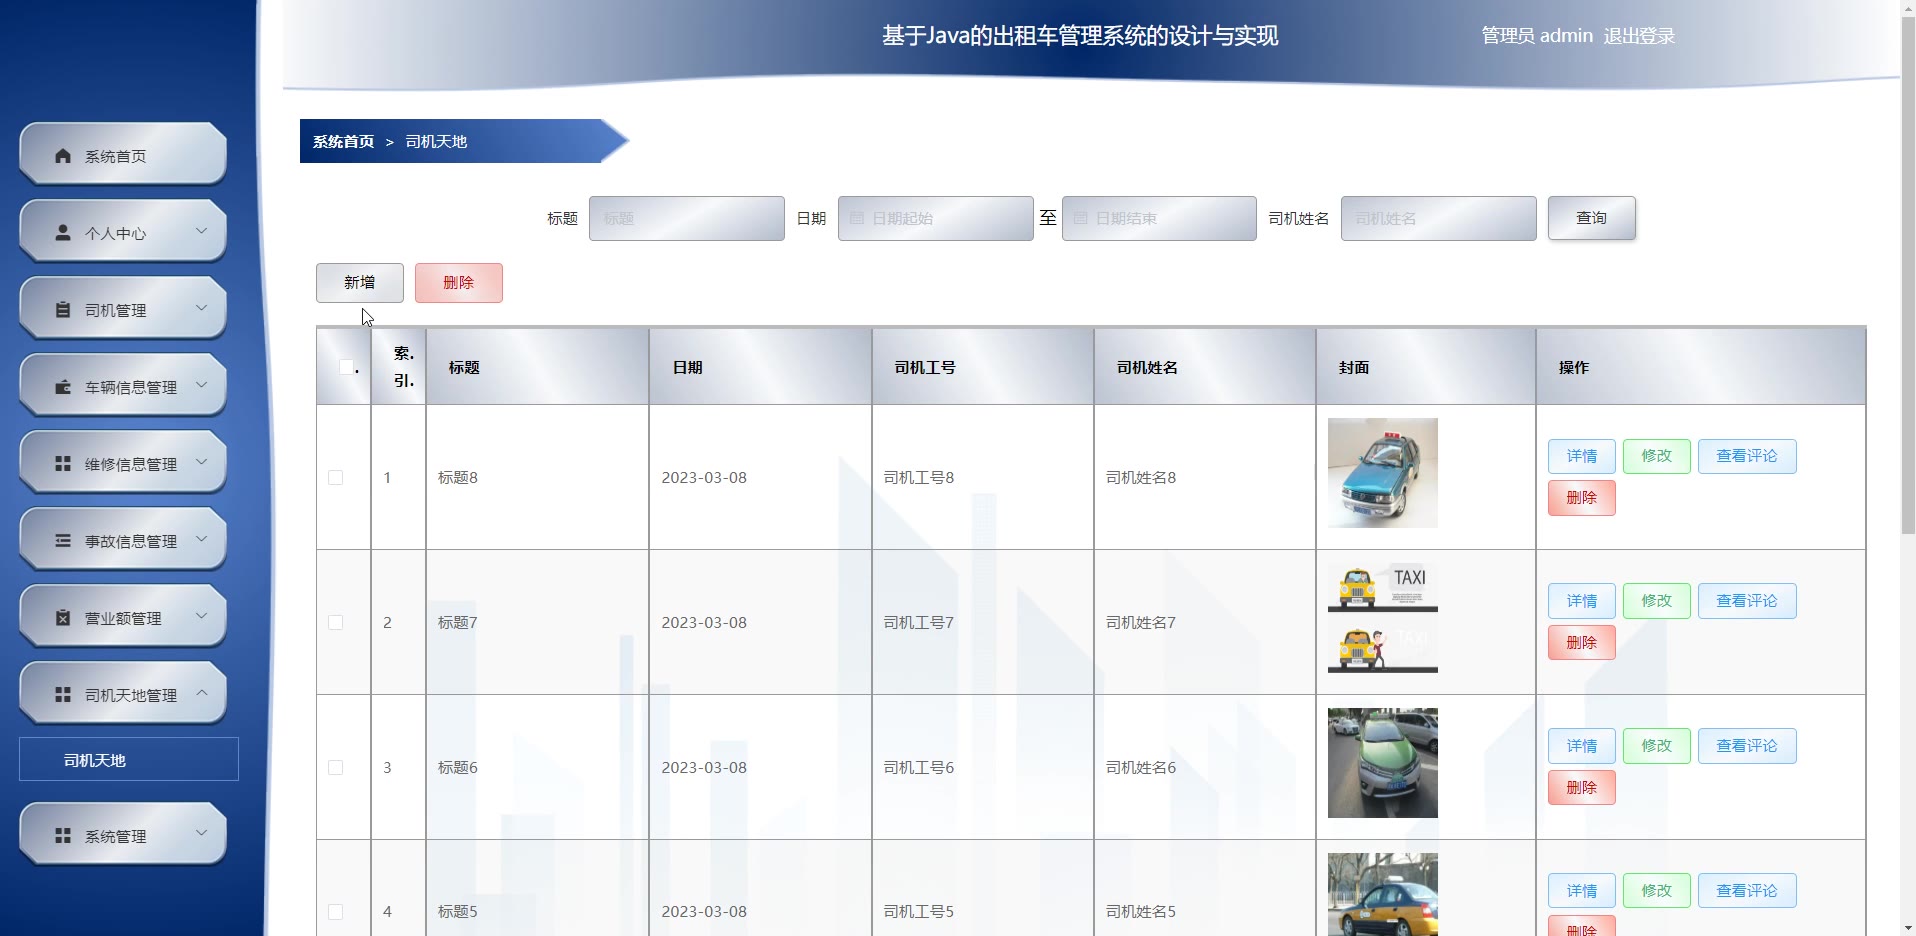Viewport: 1916px width, 936px height.
Task: Click 修改 for the 标题5 row
Action: click(x=1657, y=891)
